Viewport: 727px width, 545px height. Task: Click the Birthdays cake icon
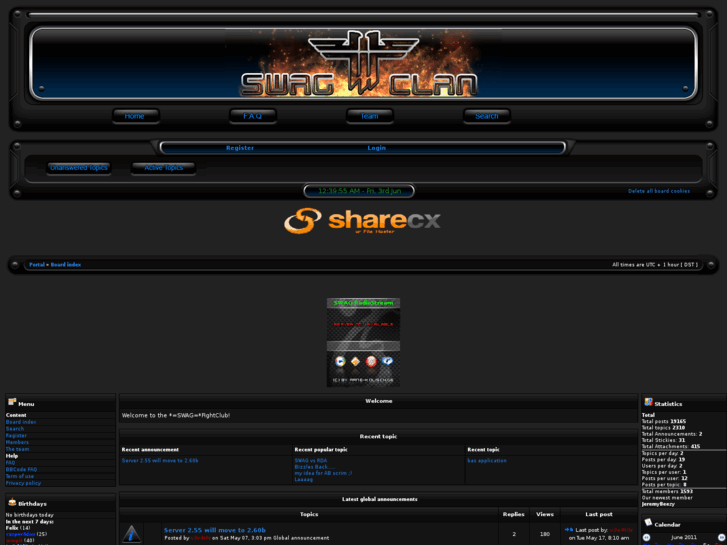click(12, 502)
